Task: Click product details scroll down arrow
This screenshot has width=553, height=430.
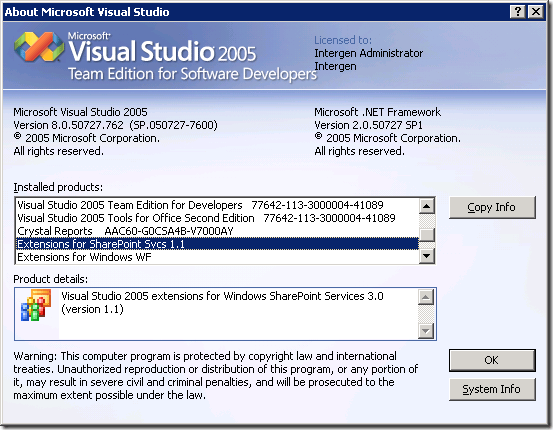Action: [x=426, y=331]
